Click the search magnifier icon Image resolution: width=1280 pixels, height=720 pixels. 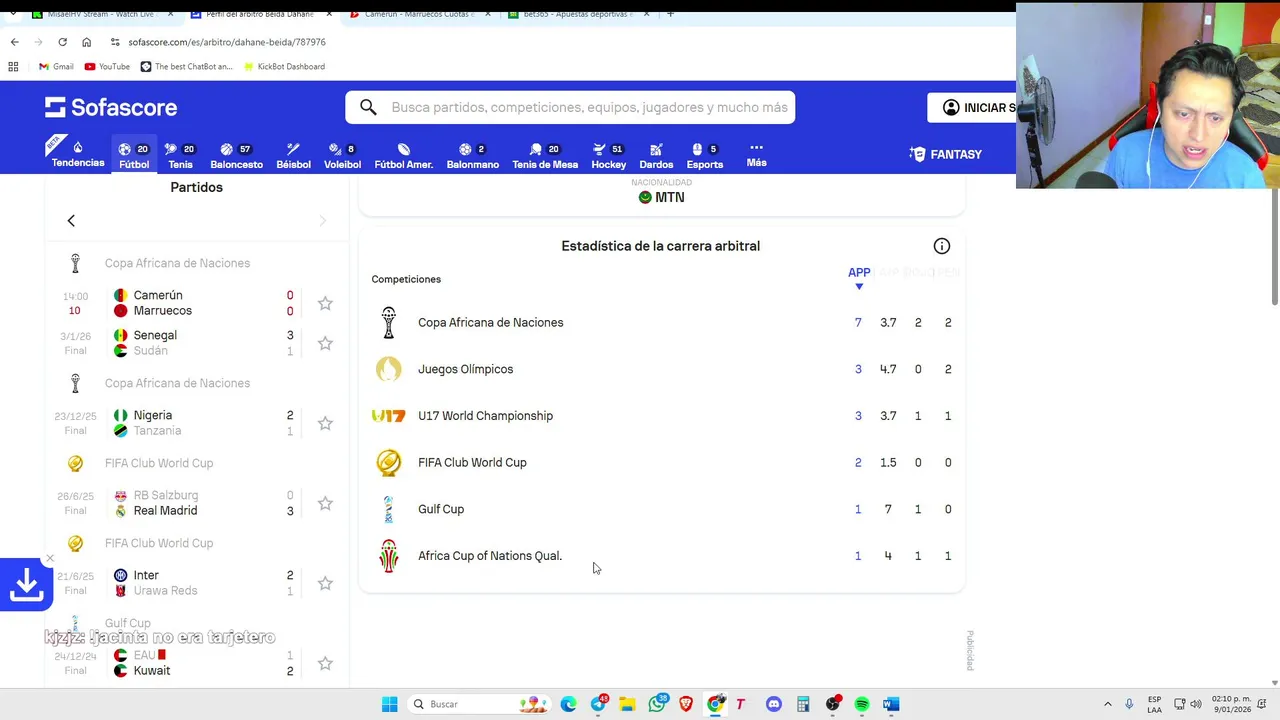click(368, 107)
